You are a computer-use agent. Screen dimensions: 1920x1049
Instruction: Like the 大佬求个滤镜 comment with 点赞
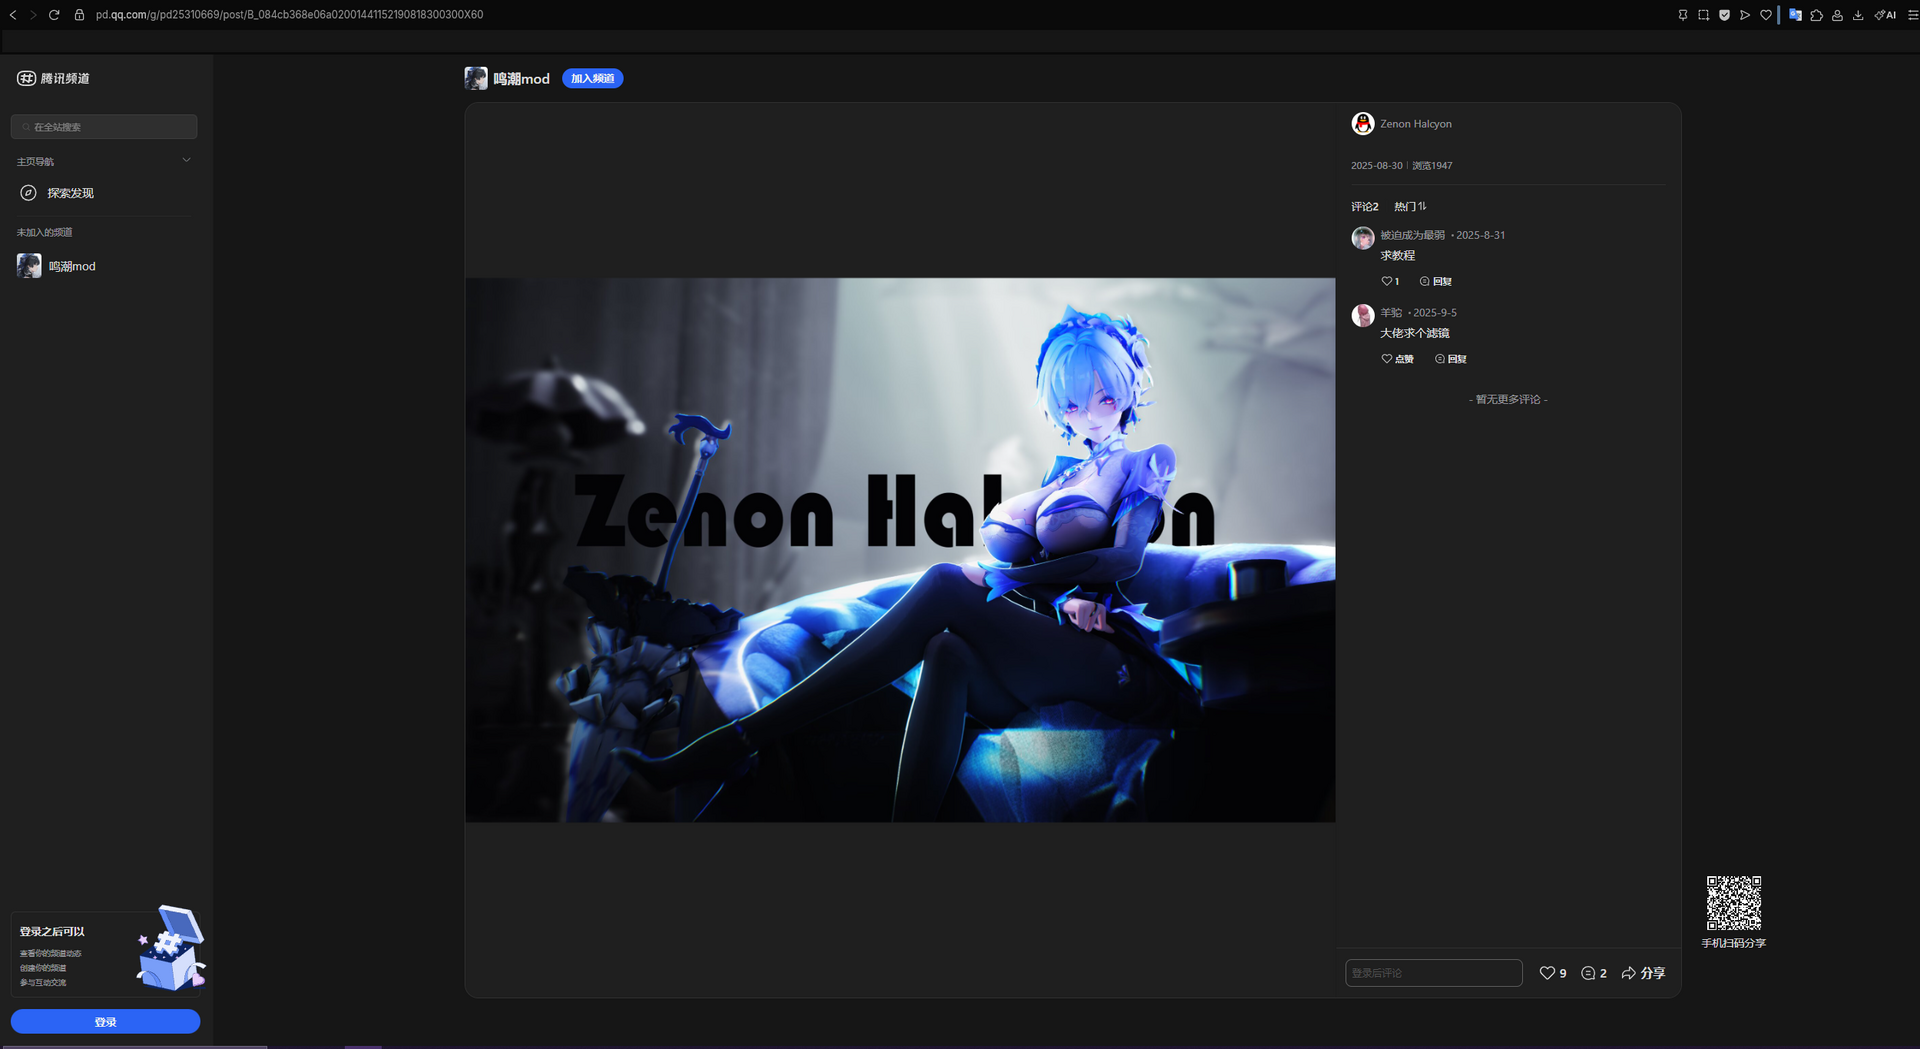(x=1397, y=359)
